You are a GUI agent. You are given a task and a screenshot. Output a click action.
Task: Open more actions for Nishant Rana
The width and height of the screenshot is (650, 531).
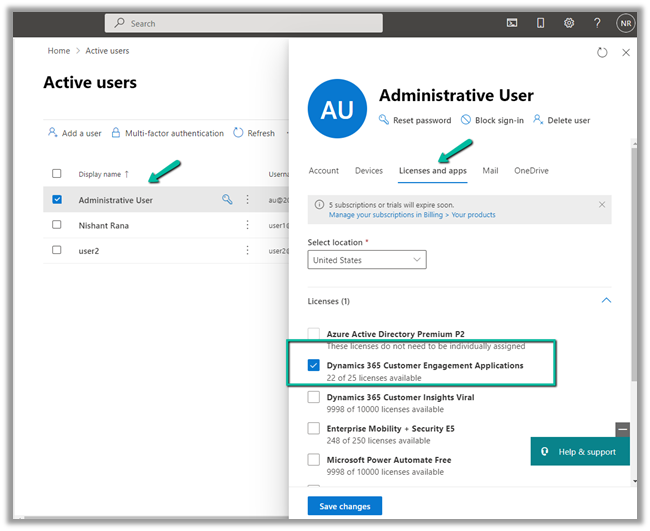pyautogui.click(x=247, y=225)
